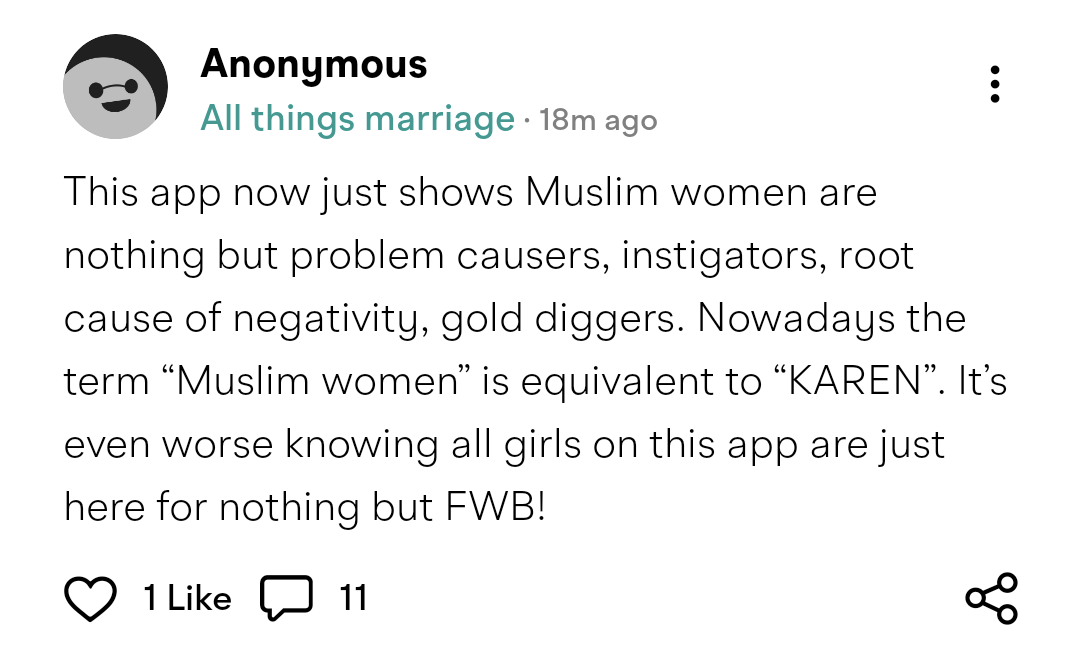Screen dimensions: 1080x672
Task: Open the Anonymous author name
Action: tap(313, 65)
